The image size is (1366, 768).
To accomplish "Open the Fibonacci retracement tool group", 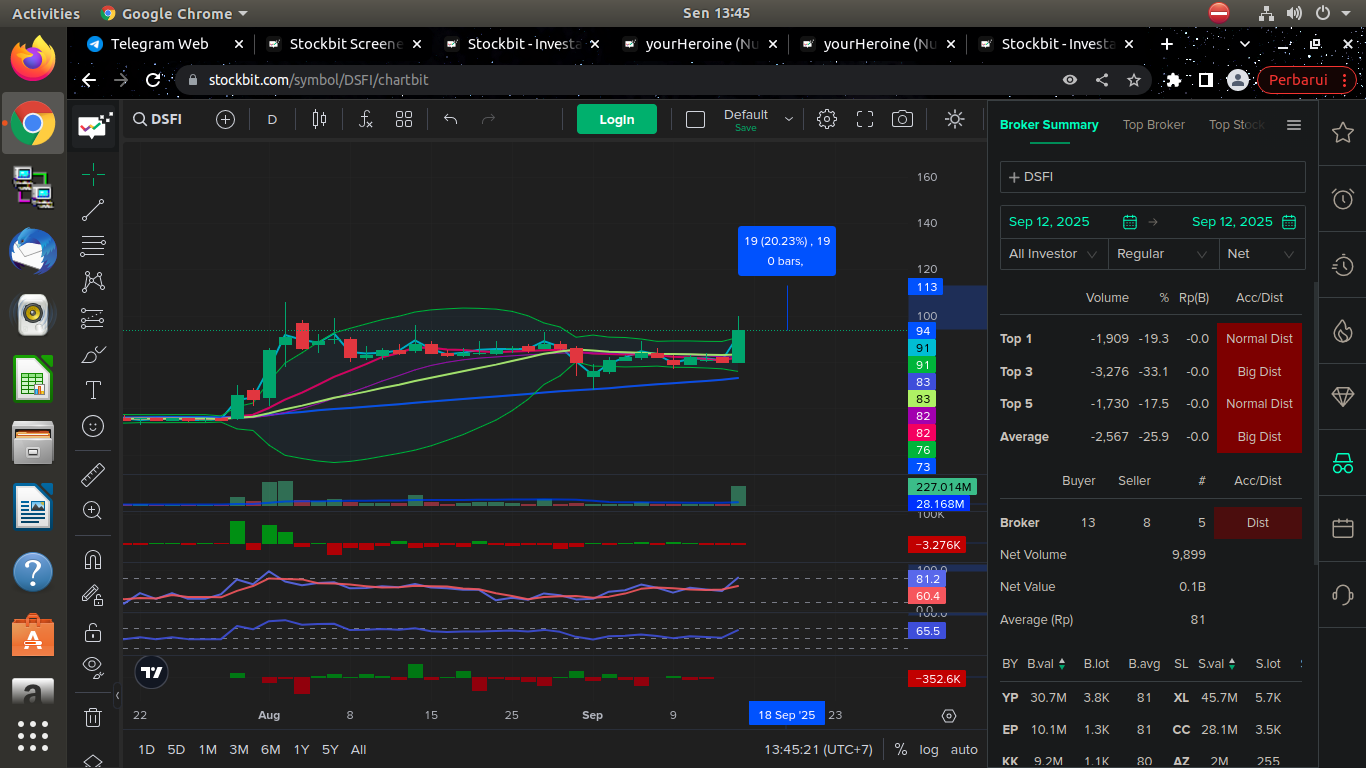I will [x=93, y=246].
